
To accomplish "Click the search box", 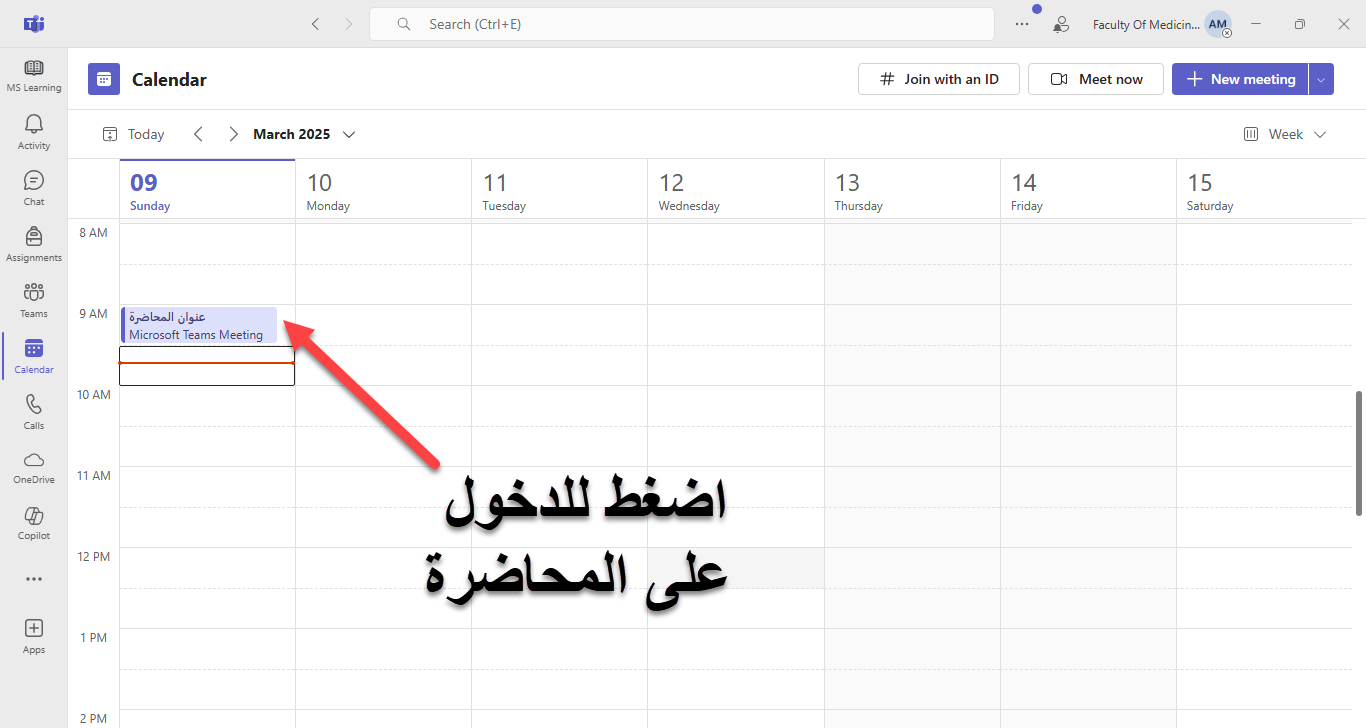I will click(682, 24).
